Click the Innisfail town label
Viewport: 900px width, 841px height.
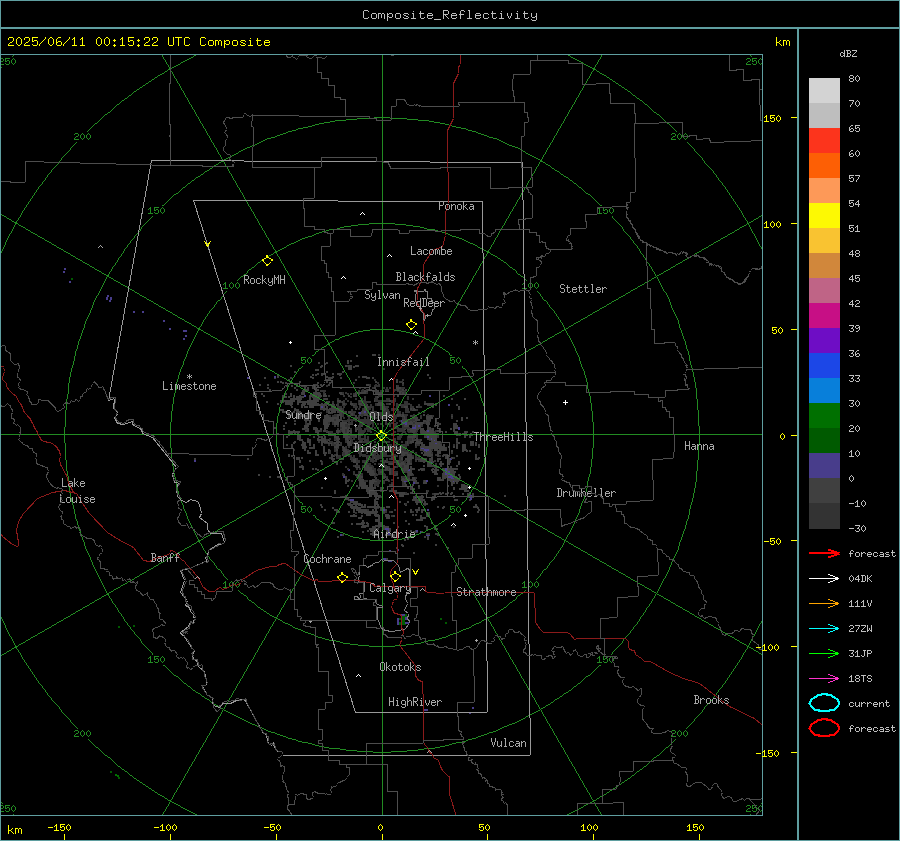click(x=403, y=362)
